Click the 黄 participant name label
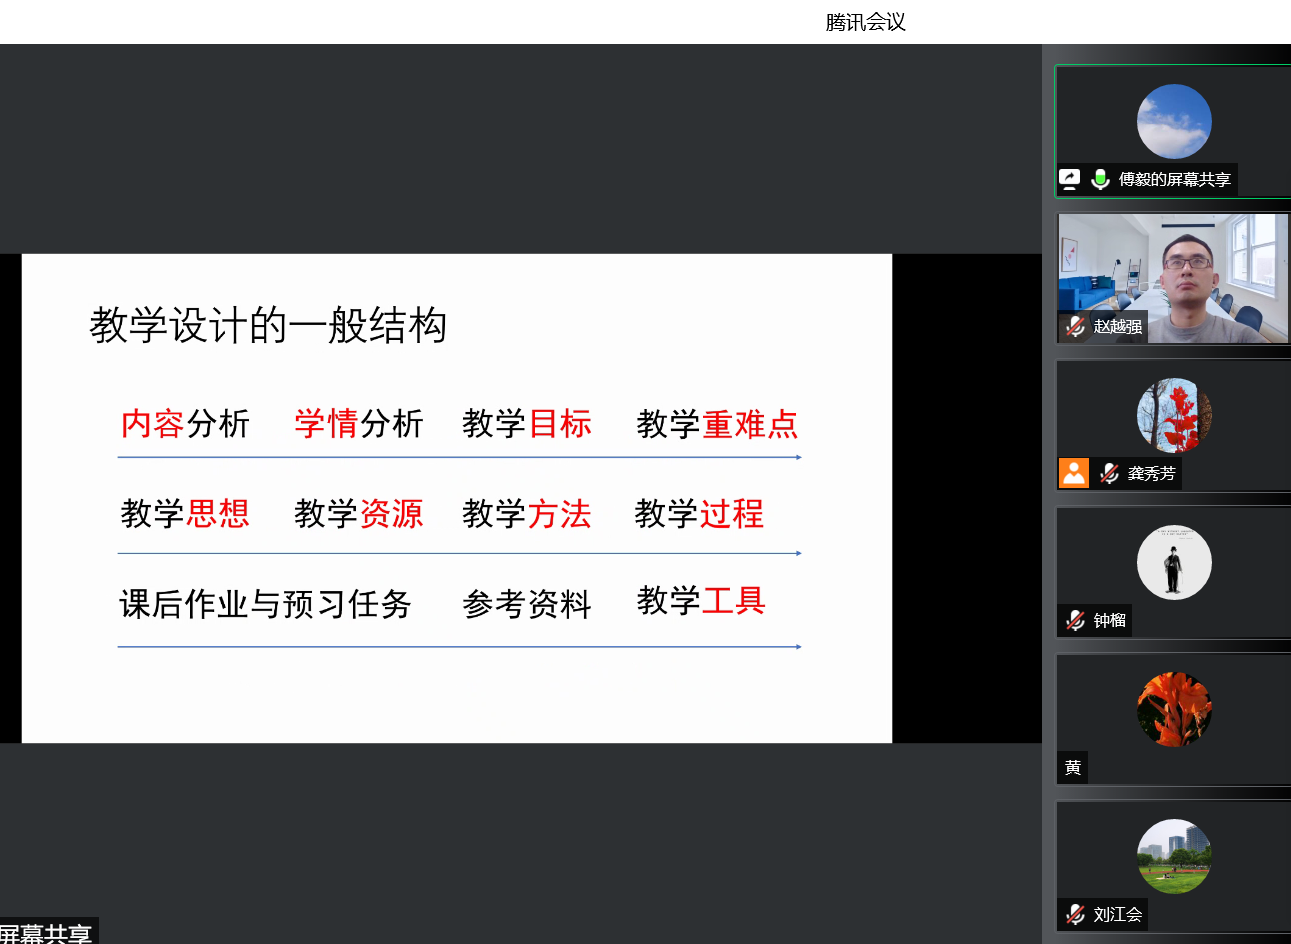 (x=1072, y=767)
